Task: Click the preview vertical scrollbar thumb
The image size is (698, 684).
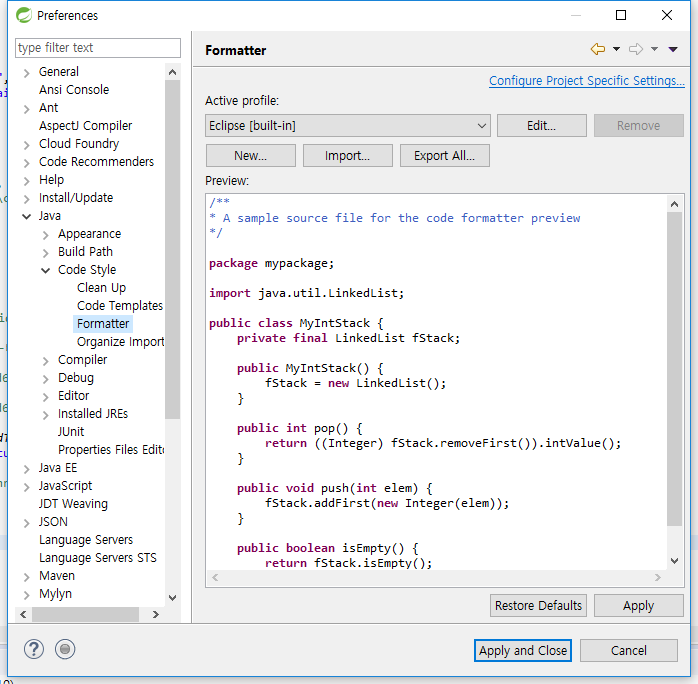Action: [674, 369]
